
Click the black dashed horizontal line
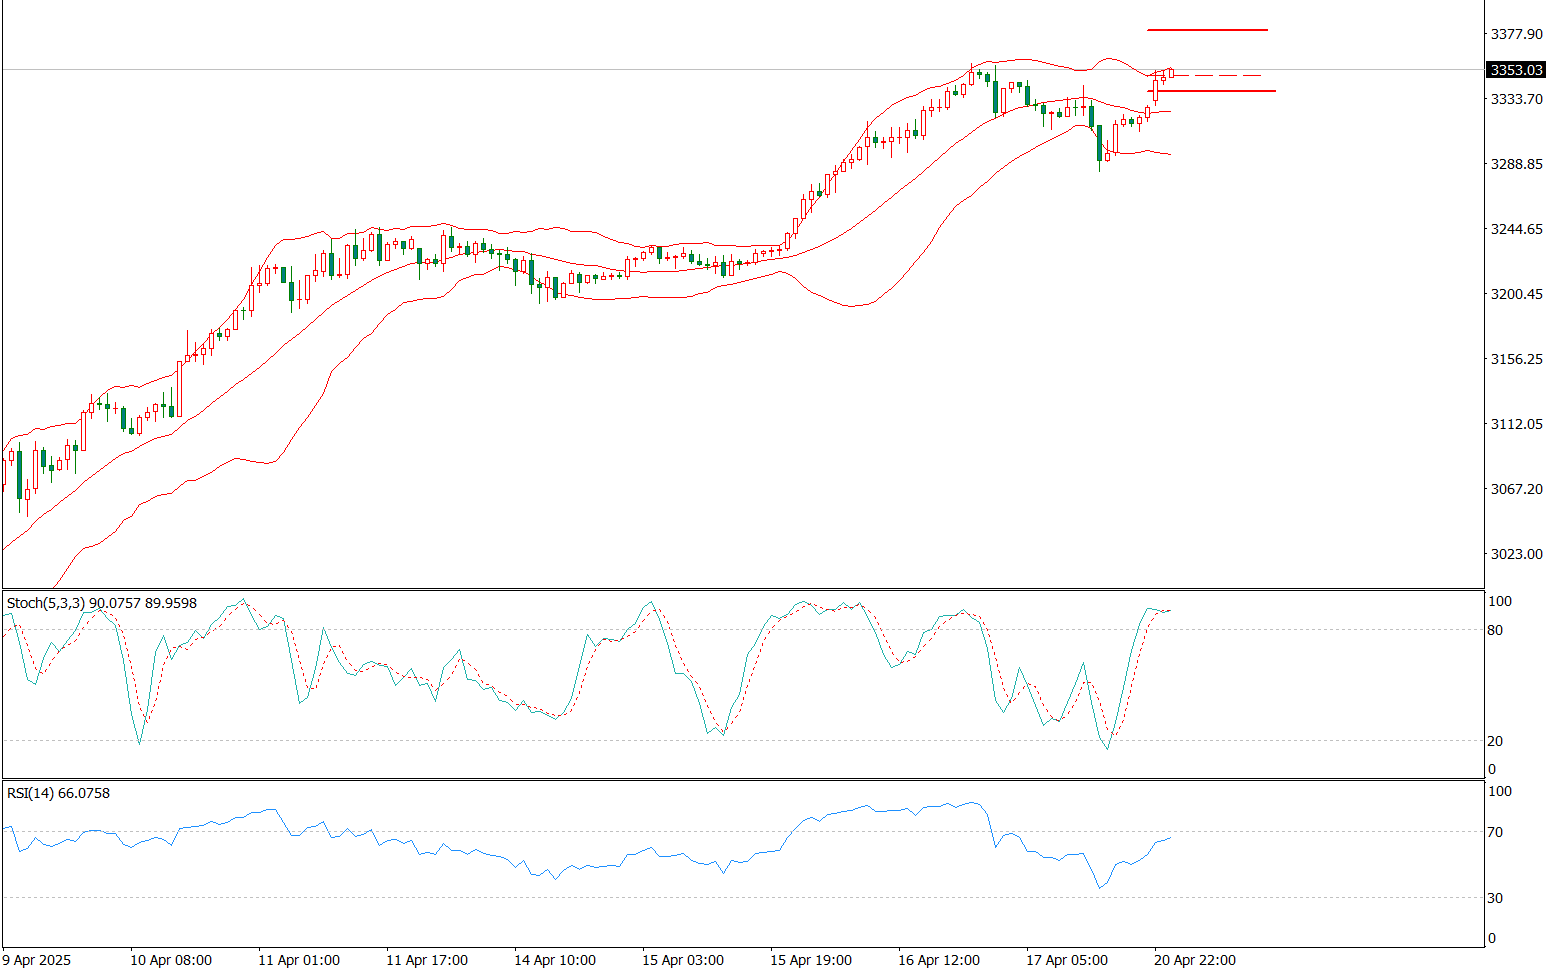[1220, 76]
